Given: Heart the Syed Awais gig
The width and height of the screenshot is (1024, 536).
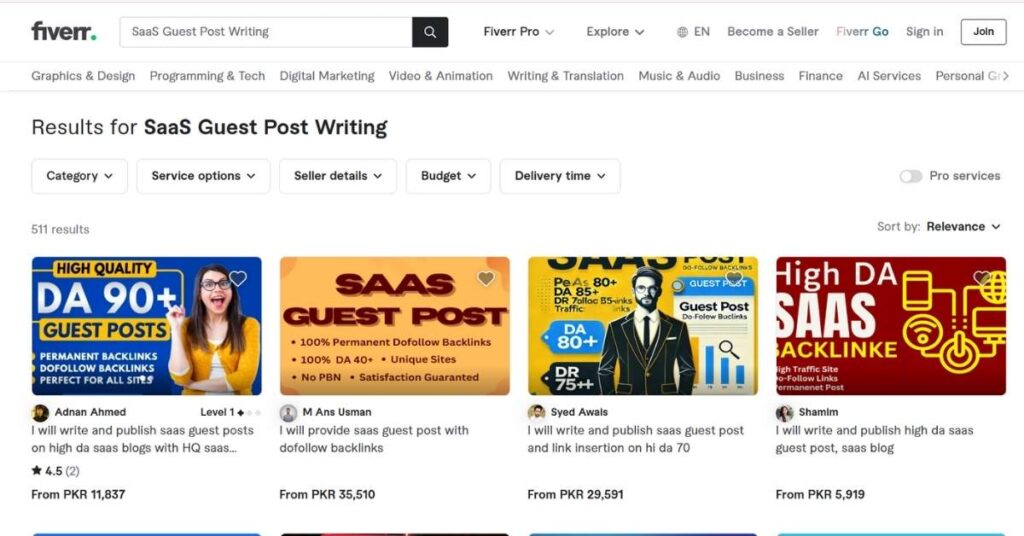Looking at the screenshot, I should click(734, 279).
